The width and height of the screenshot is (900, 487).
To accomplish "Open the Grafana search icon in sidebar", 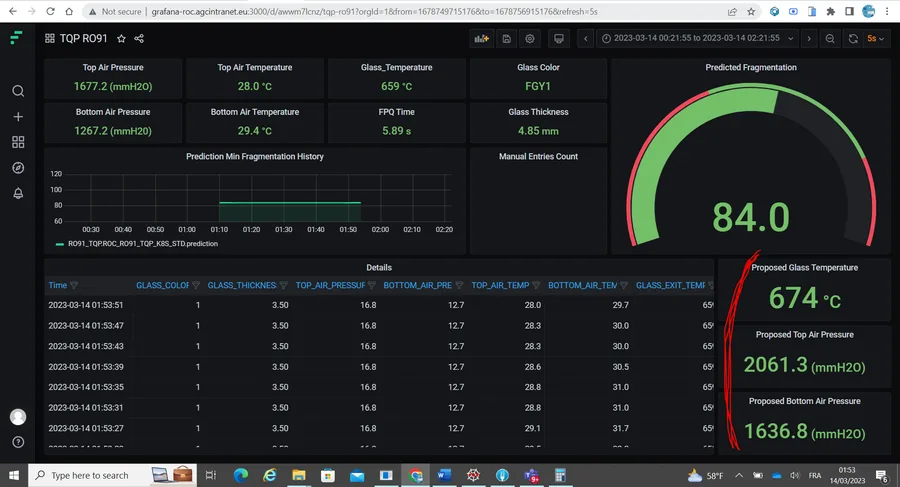I will click(18, 91).
